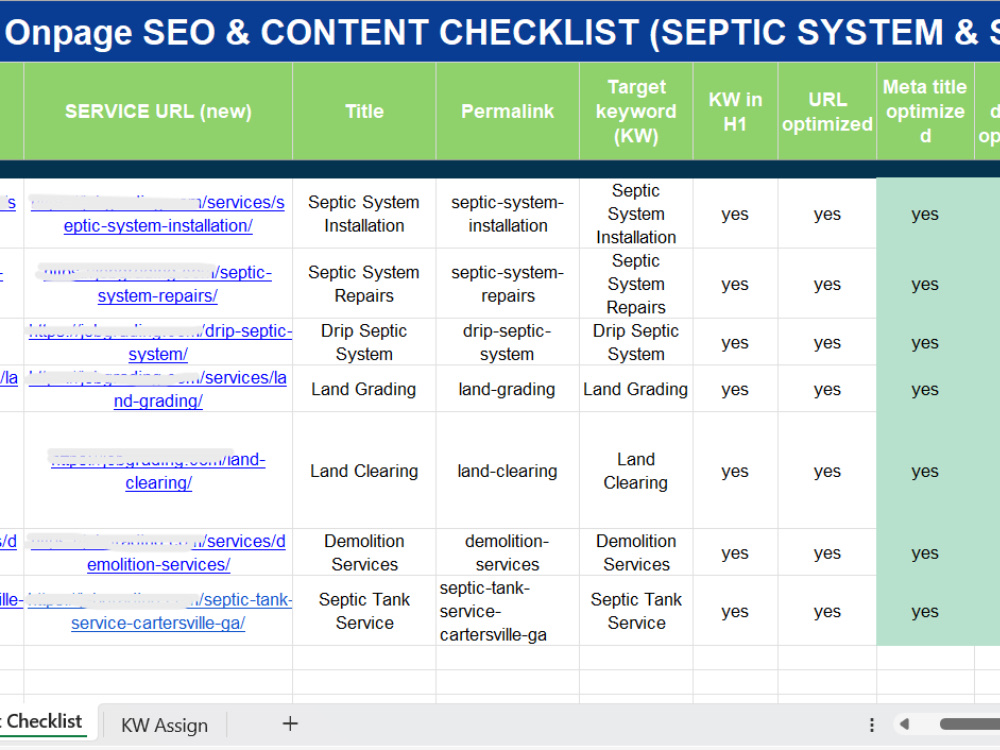Select permalink cell 'drip-septic-system'
1000x750 pixels.
[508, 342]
